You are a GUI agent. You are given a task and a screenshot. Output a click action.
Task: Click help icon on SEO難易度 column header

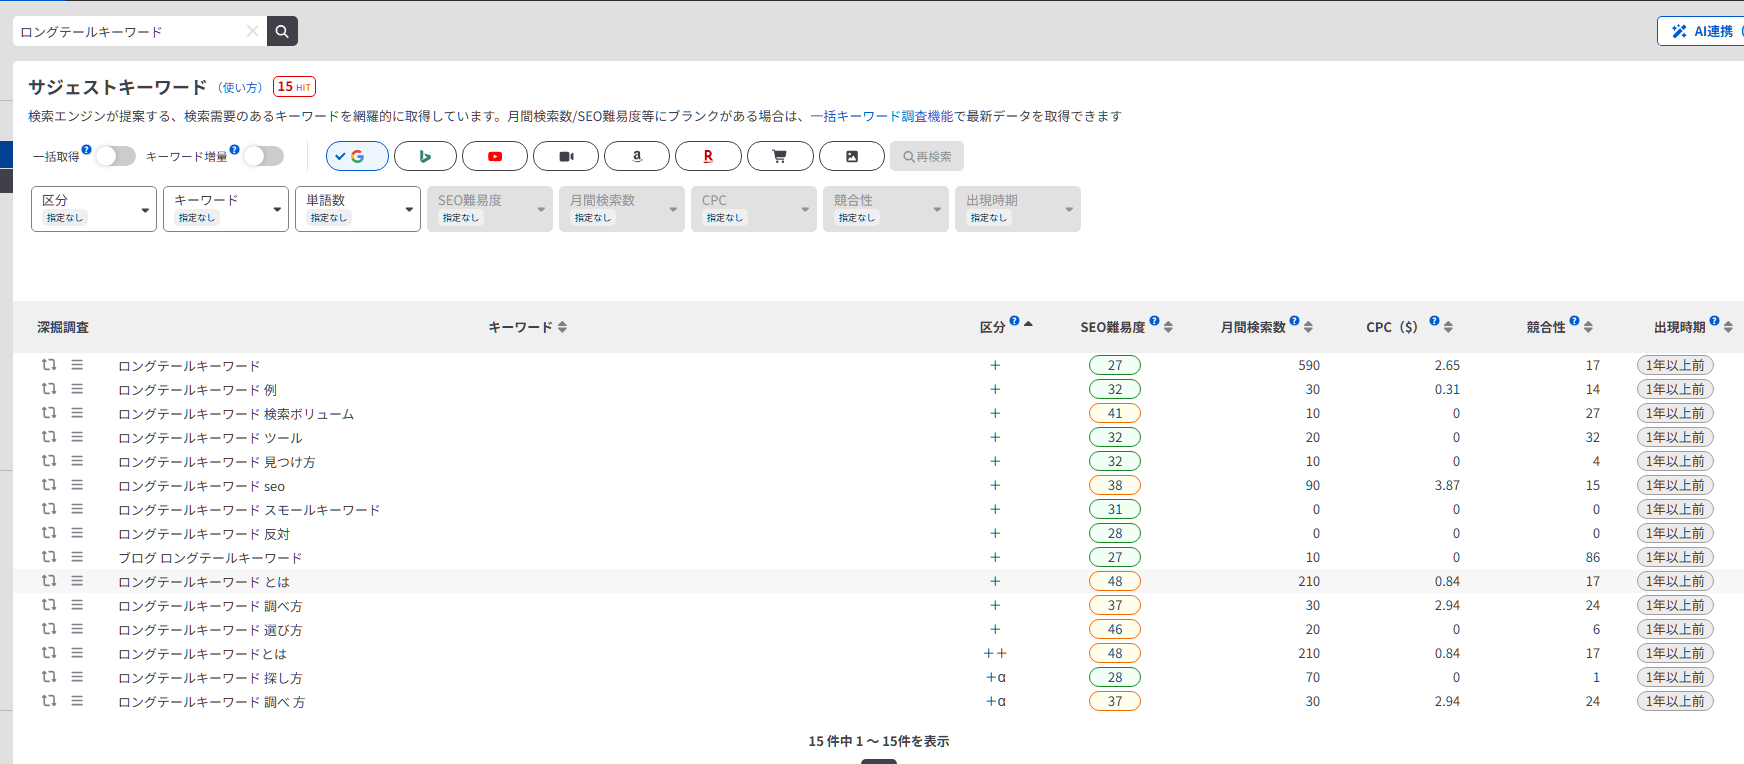point(1154,321)
